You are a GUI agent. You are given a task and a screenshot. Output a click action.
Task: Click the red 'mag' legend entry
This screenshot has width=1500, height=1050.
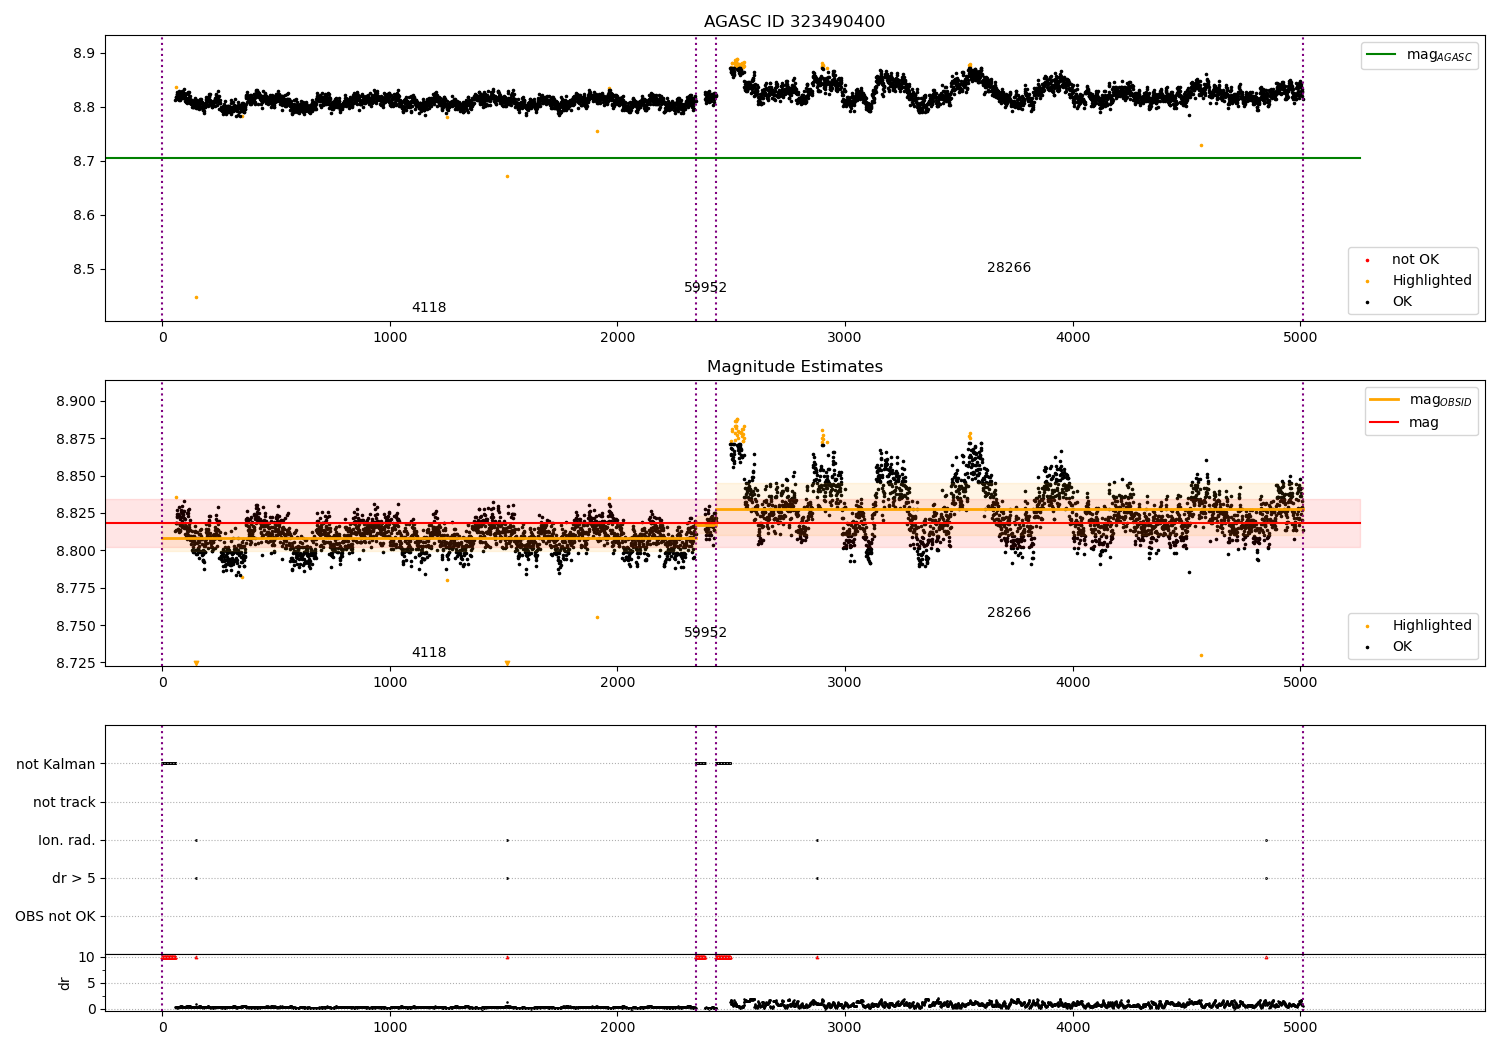pos(1405,422)
